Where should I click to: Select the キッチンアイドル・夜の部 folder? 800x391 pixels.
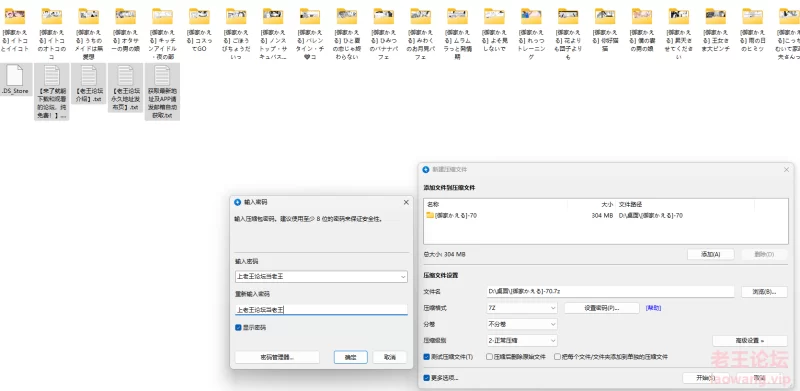pos(162,33)
